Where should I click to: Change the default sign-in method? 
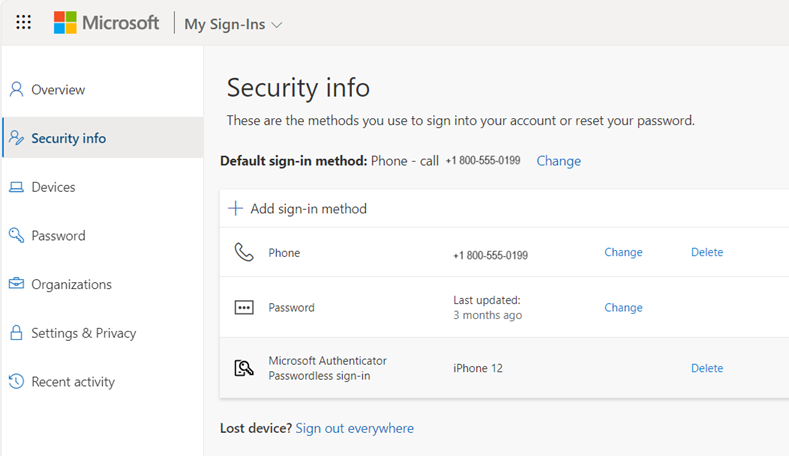tap(558, 161)
